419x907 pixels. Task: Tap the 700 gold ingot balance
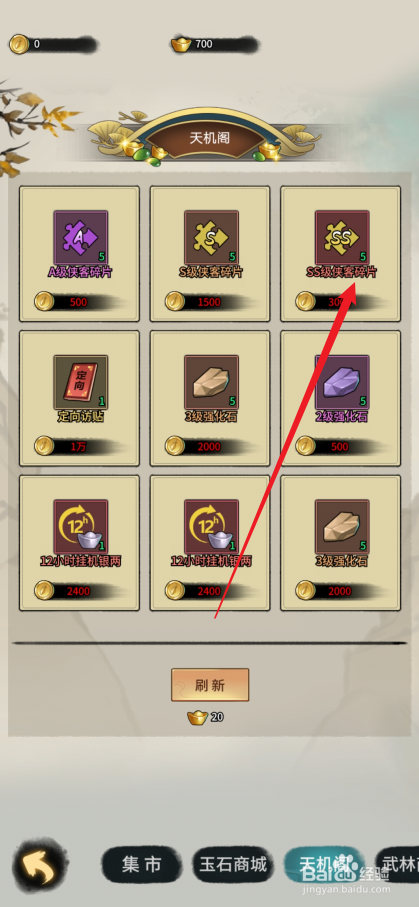tap(214, 44)
